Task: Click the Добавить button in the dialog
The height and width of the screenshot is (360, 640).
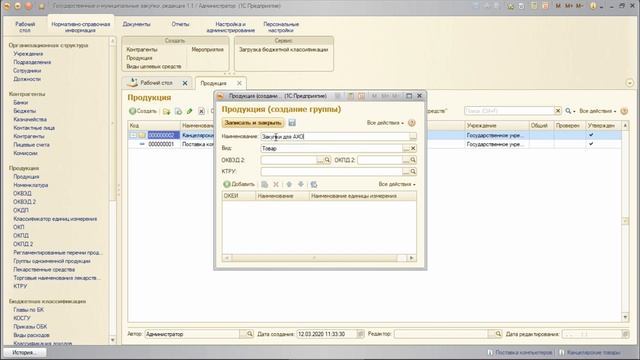Action: click(x=239, y=184)
